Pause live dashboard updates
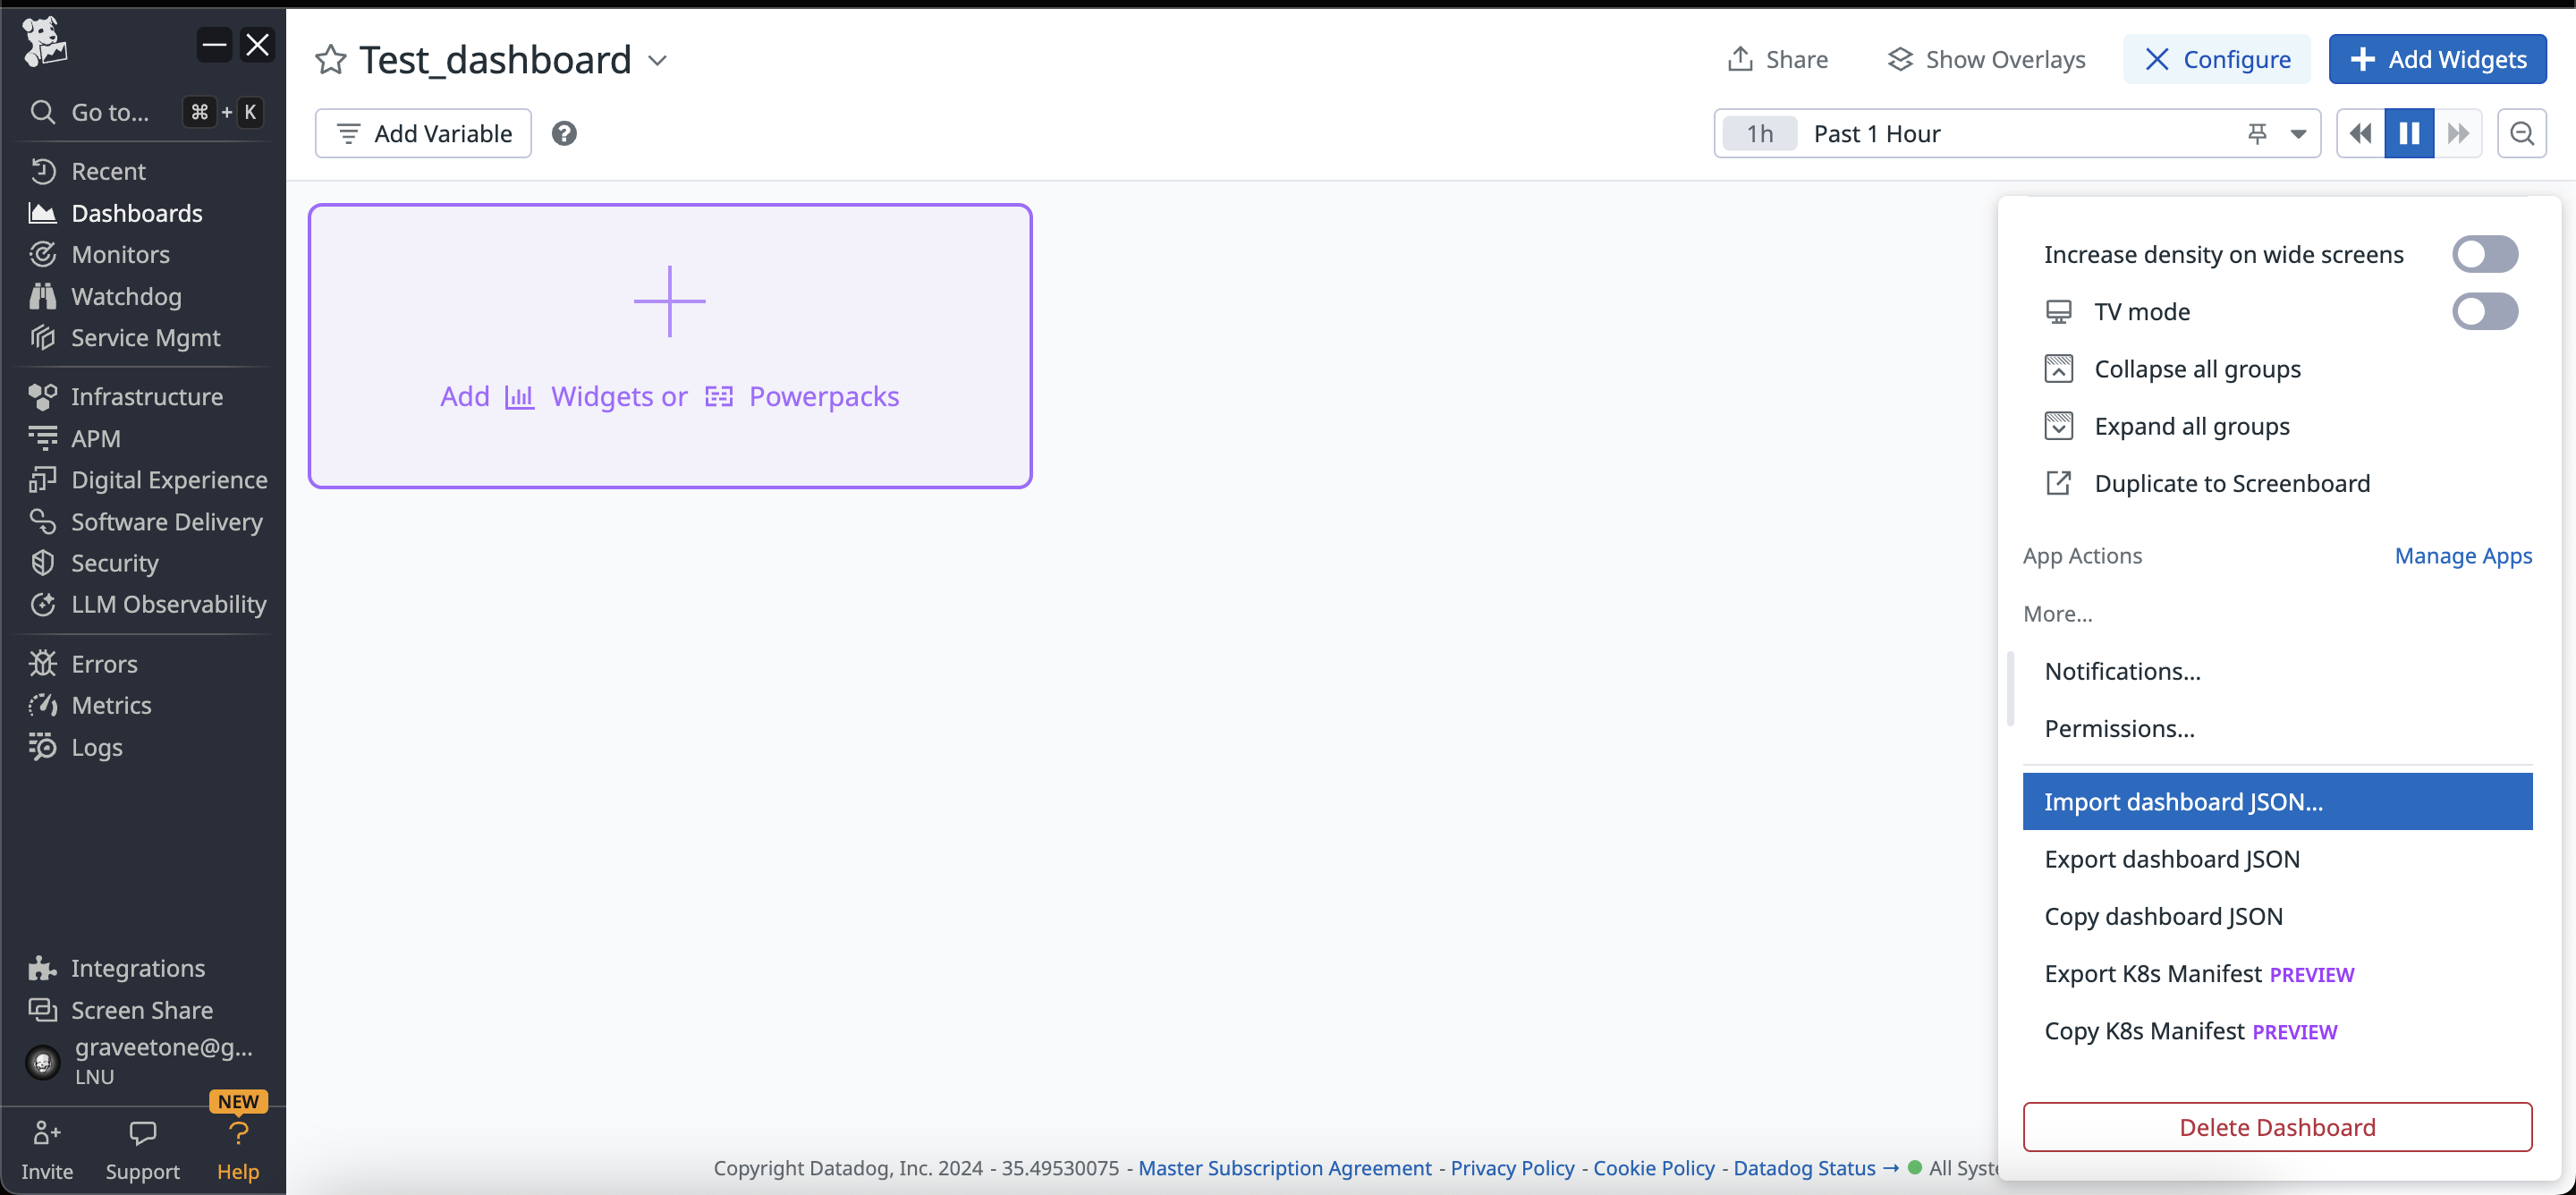 2409,133
